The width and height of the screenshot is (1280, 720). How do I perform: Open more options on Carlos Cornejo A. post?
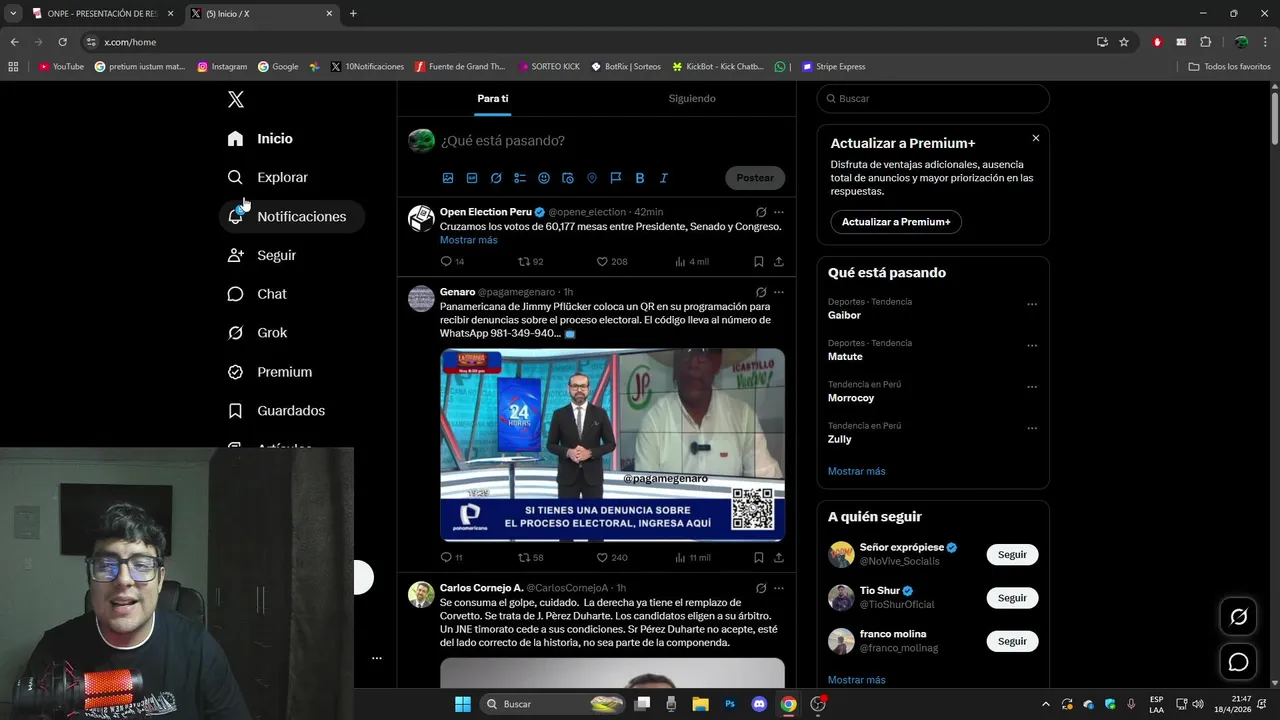pos(779,588)
